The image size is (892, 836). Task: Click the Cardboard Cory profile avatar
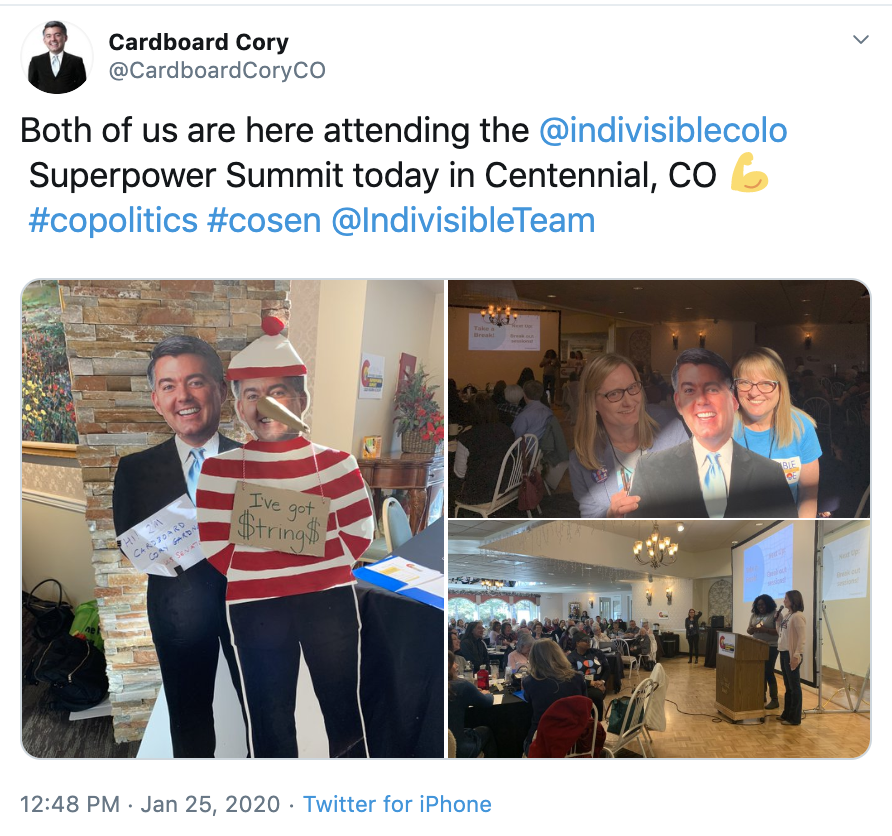[x=56, y=56]
